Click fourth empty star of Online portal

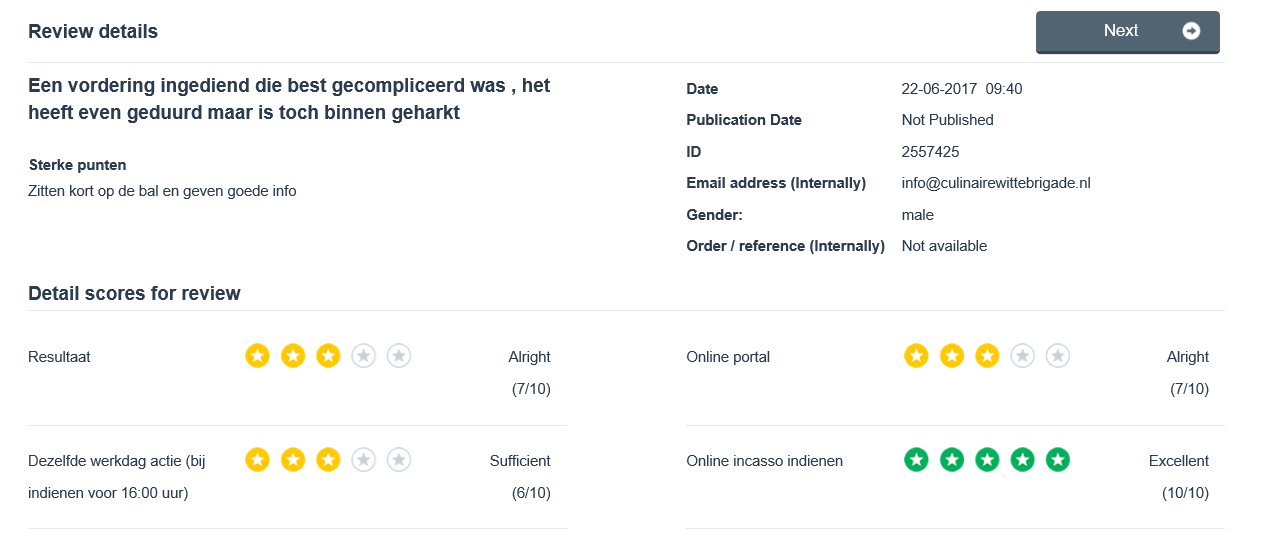pos(1022,355)
